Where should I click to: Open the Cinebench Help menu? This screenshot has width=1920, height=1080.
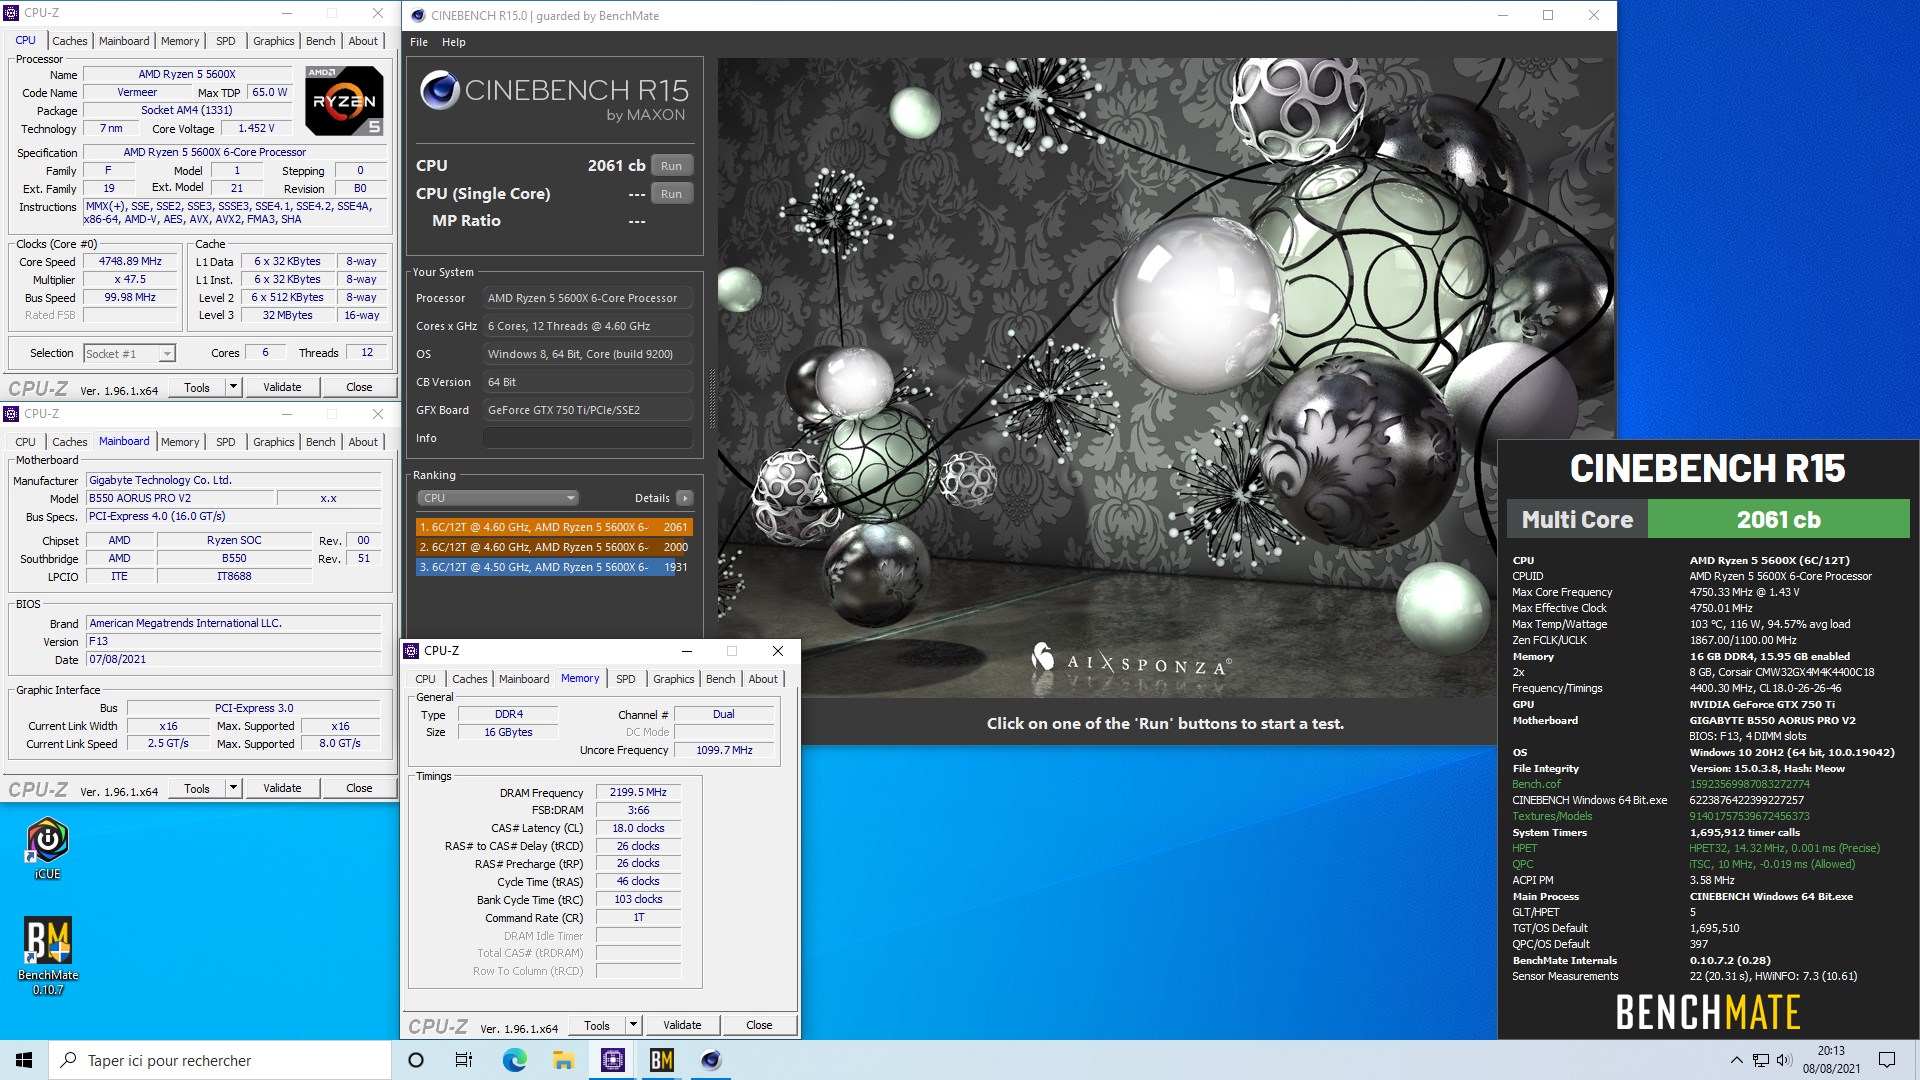click(x=454, y=42)
